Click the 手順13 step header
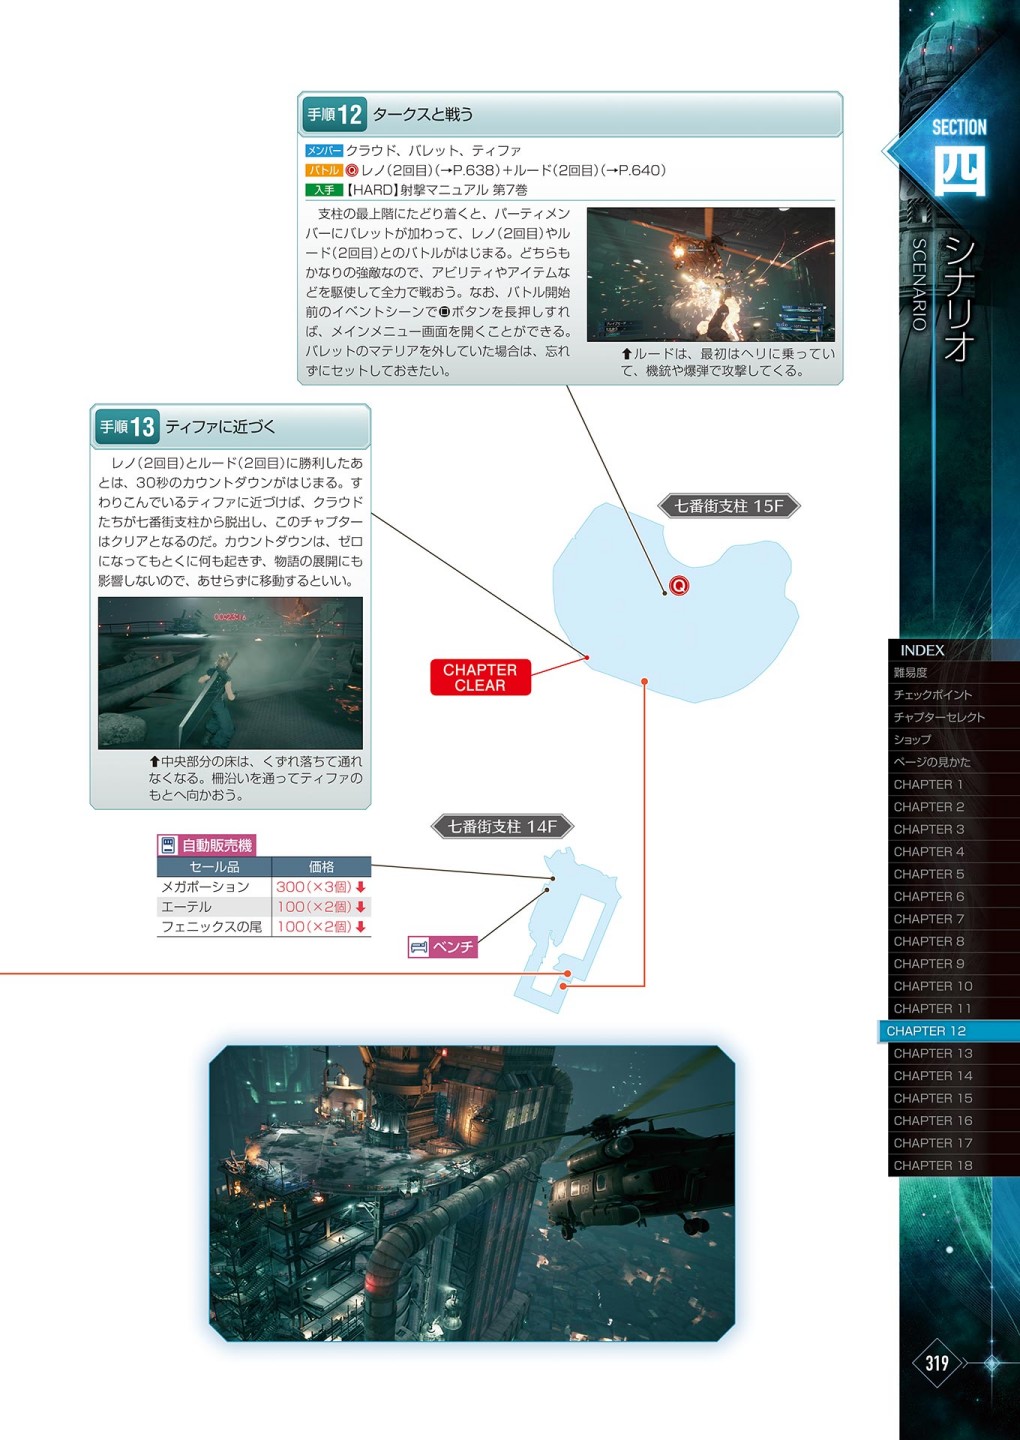Image resolution: width=1020 pixels, height=1440 pixels. (230, 427)
